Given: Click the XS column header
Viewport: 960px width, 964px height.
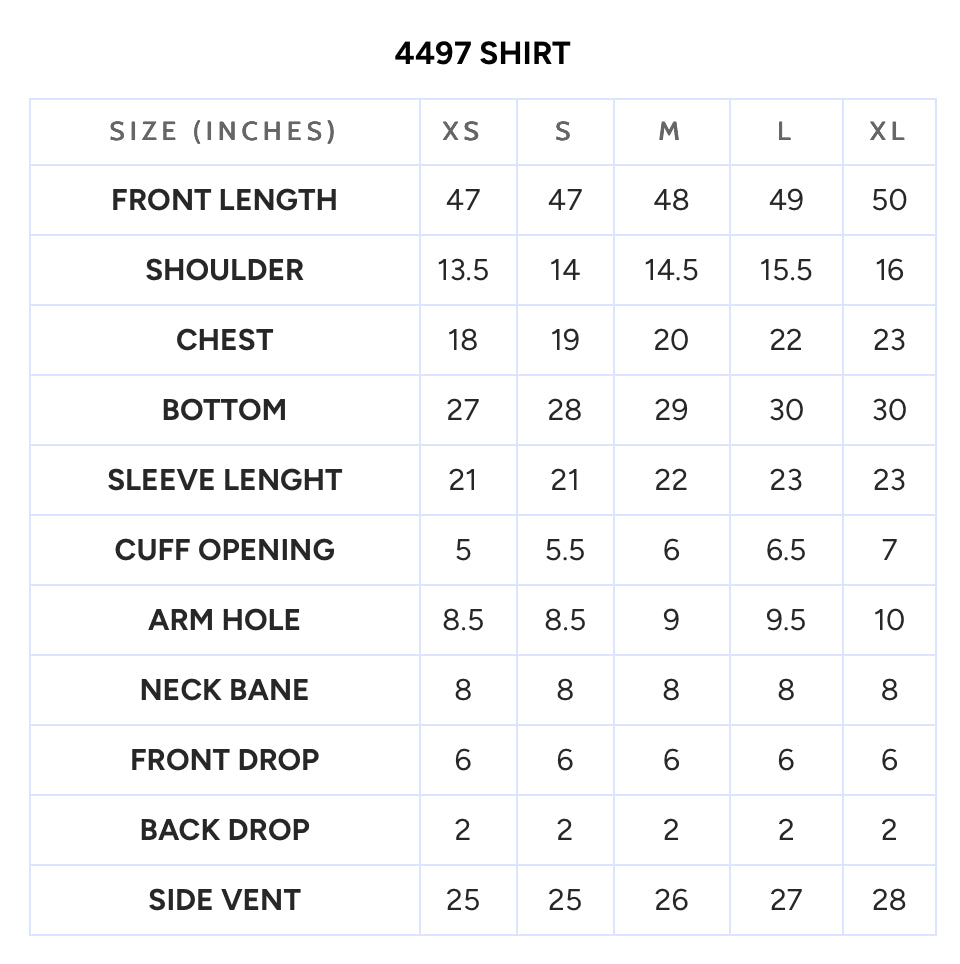Looking at the screenshot, I should click(x=462, y=132).
